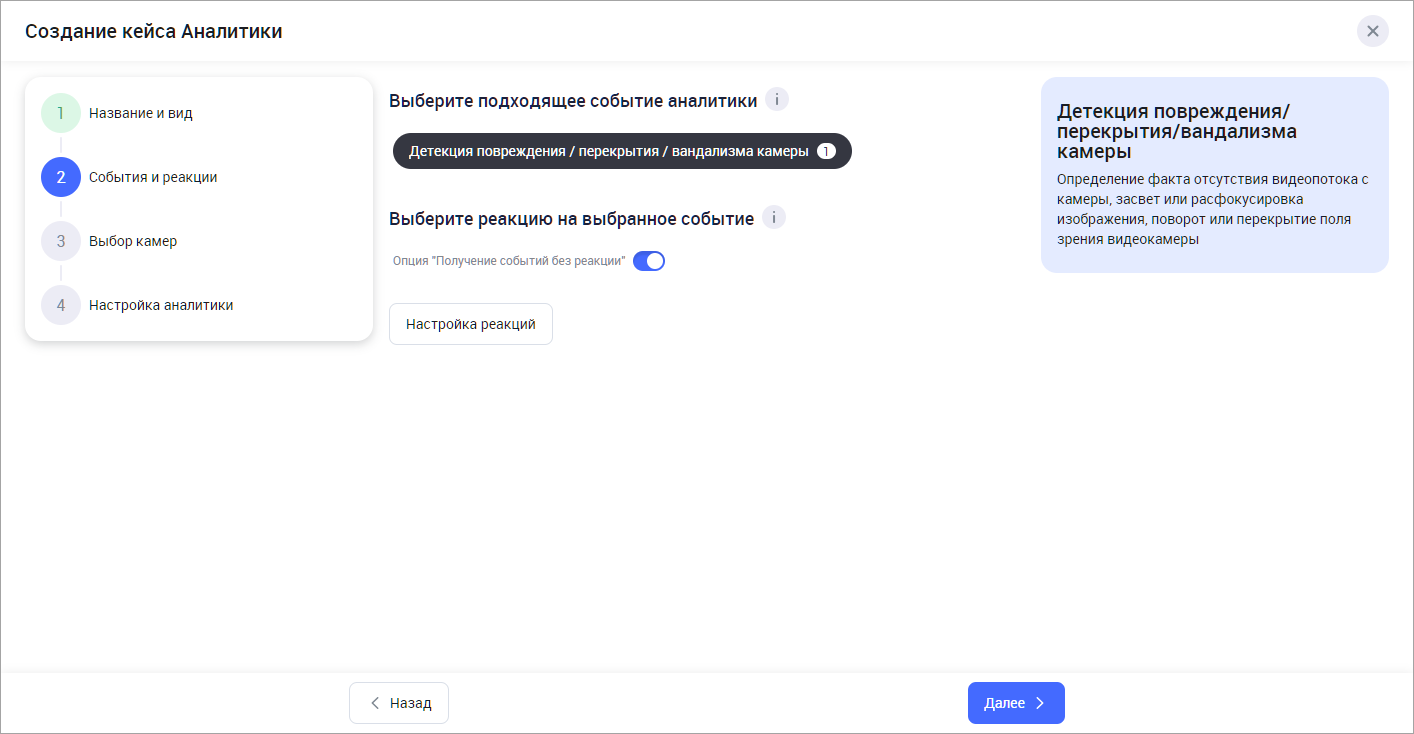
Task: Close the analytics case creation dialog
Action: pyautogui.click(x=1372, y=31)
